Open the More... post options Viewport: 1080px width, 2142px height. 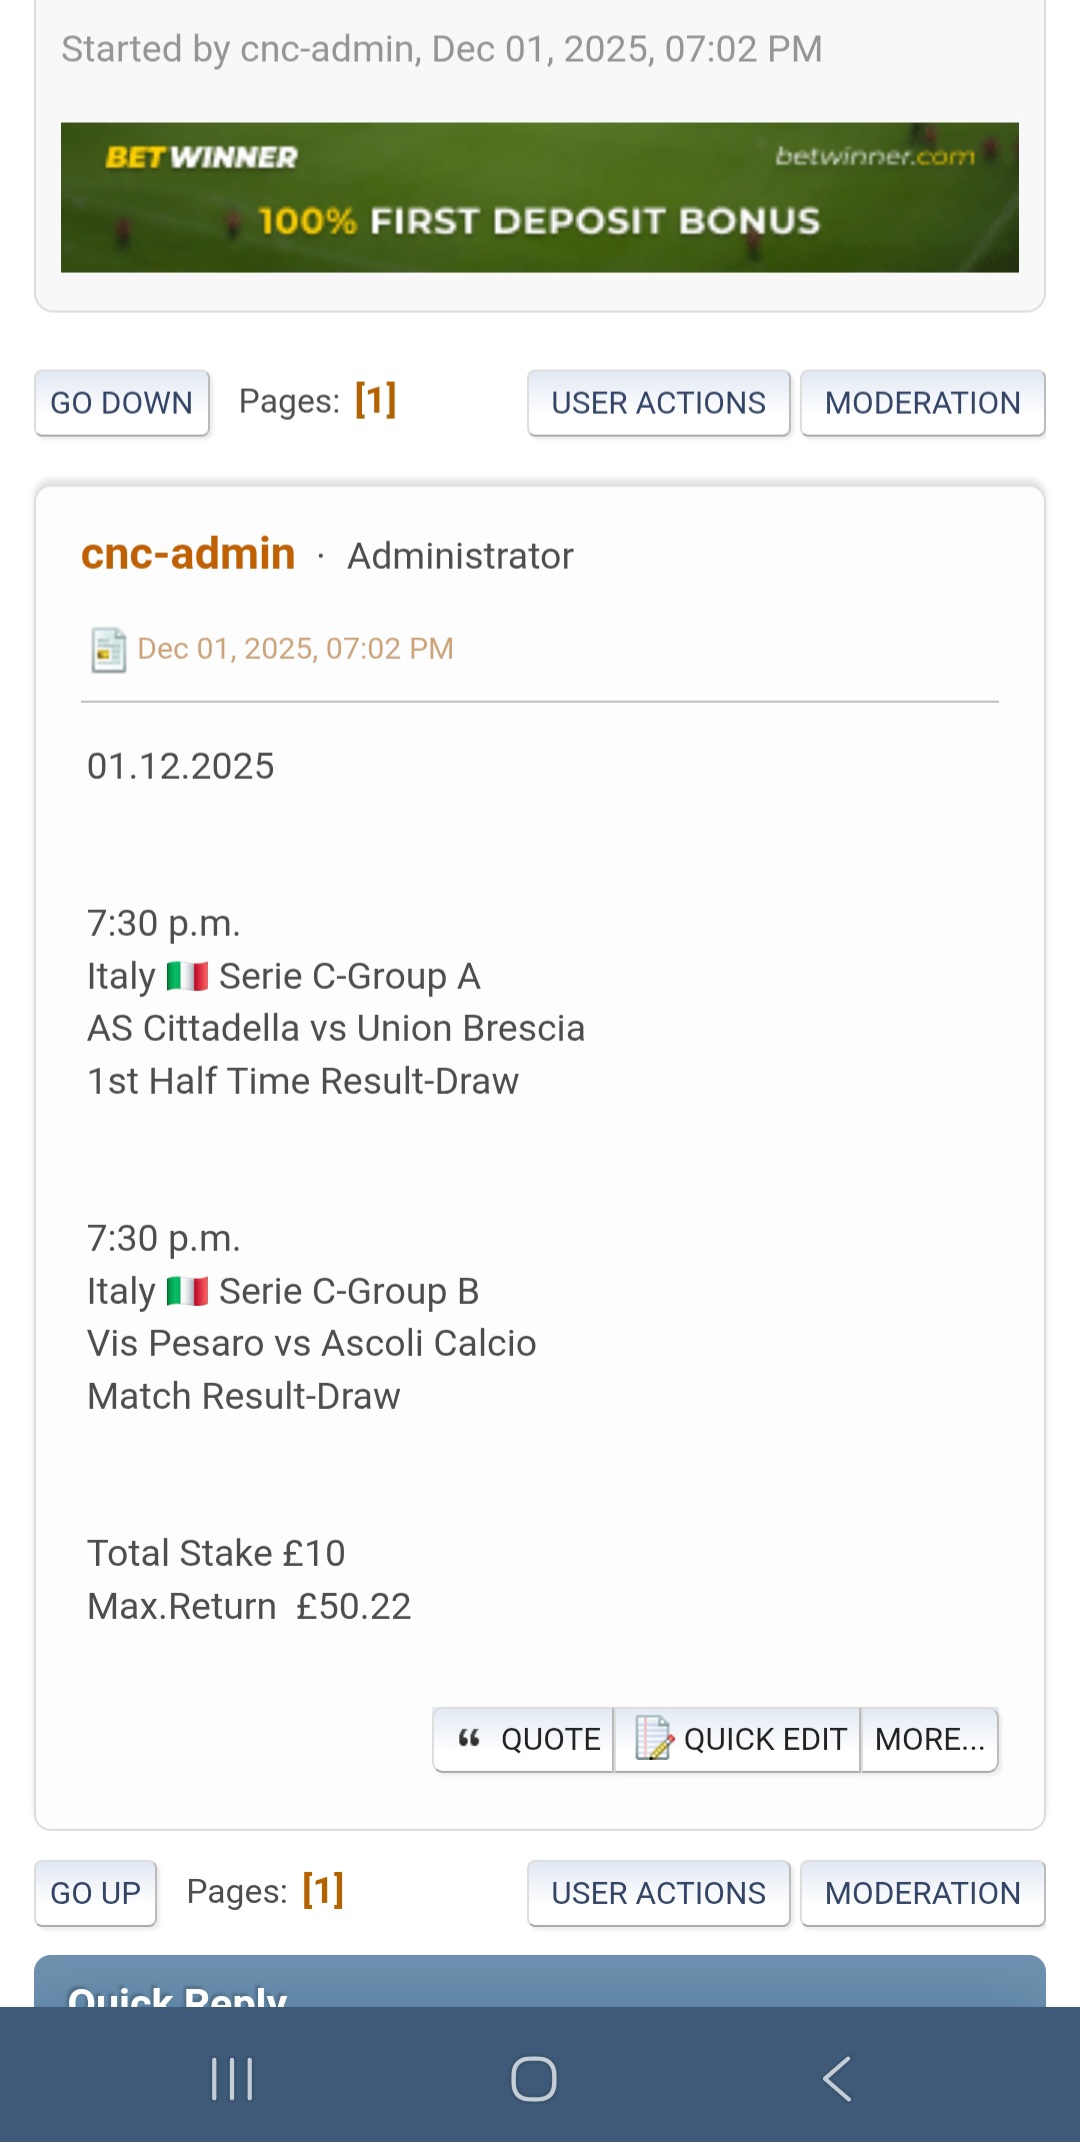click(929, 1740)
